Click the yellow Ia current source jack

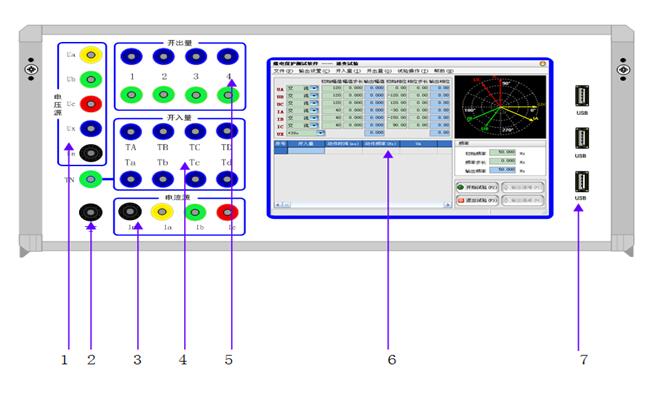(x=162, y=212)
